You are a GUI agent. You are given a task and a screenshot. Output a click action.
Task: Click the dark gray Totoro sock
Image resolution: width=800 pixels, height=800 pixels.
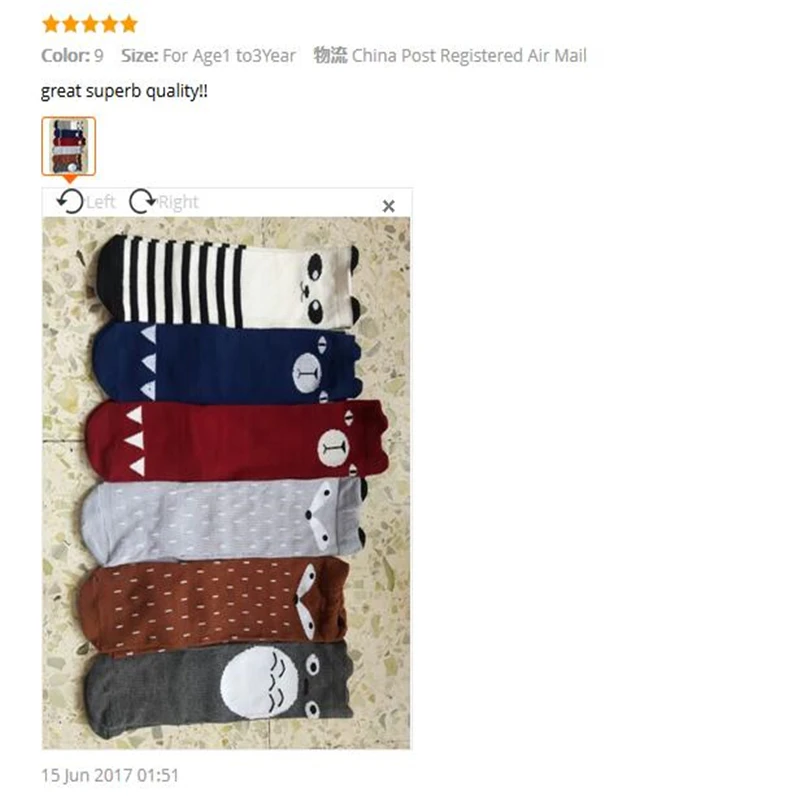pyautogui.click(x=219, y=690)
